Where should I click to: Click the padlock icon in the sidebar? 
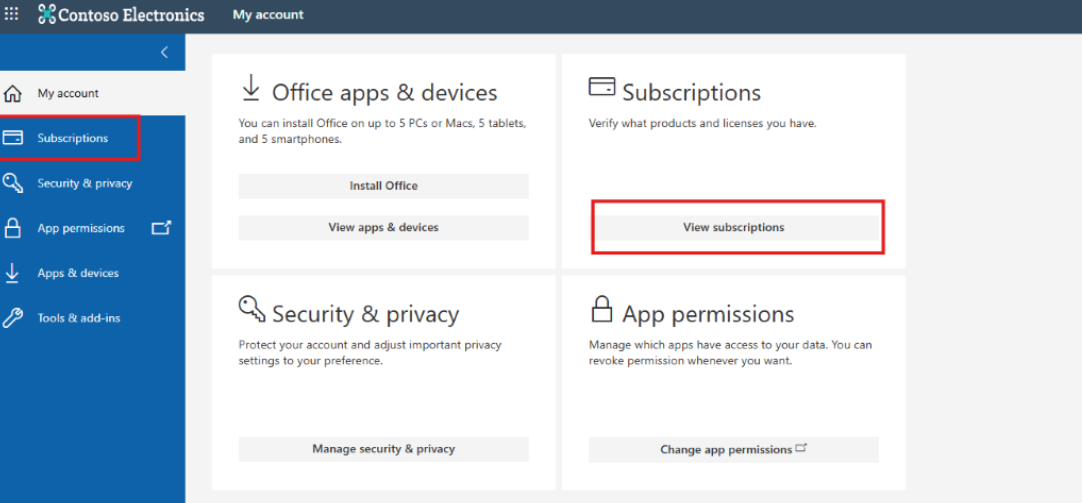(12, 228)
